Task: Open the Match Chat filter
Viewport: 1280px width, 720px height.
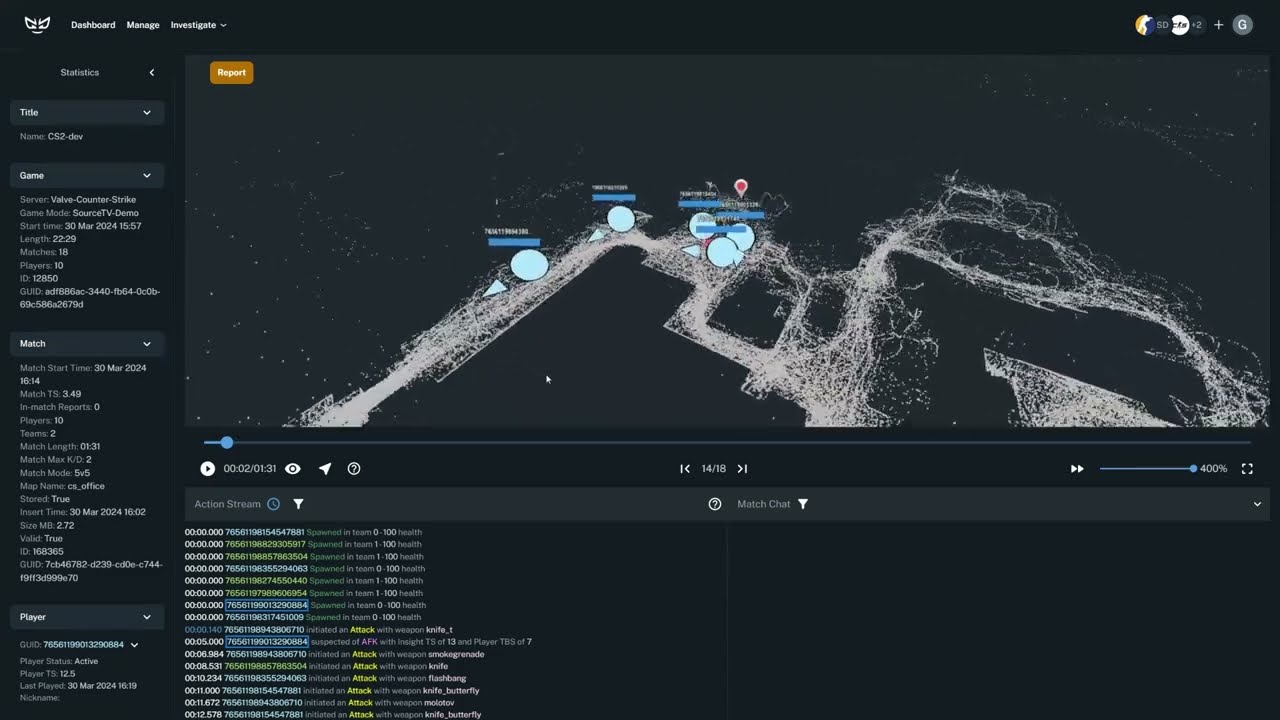Action: [x=803, y=504]
